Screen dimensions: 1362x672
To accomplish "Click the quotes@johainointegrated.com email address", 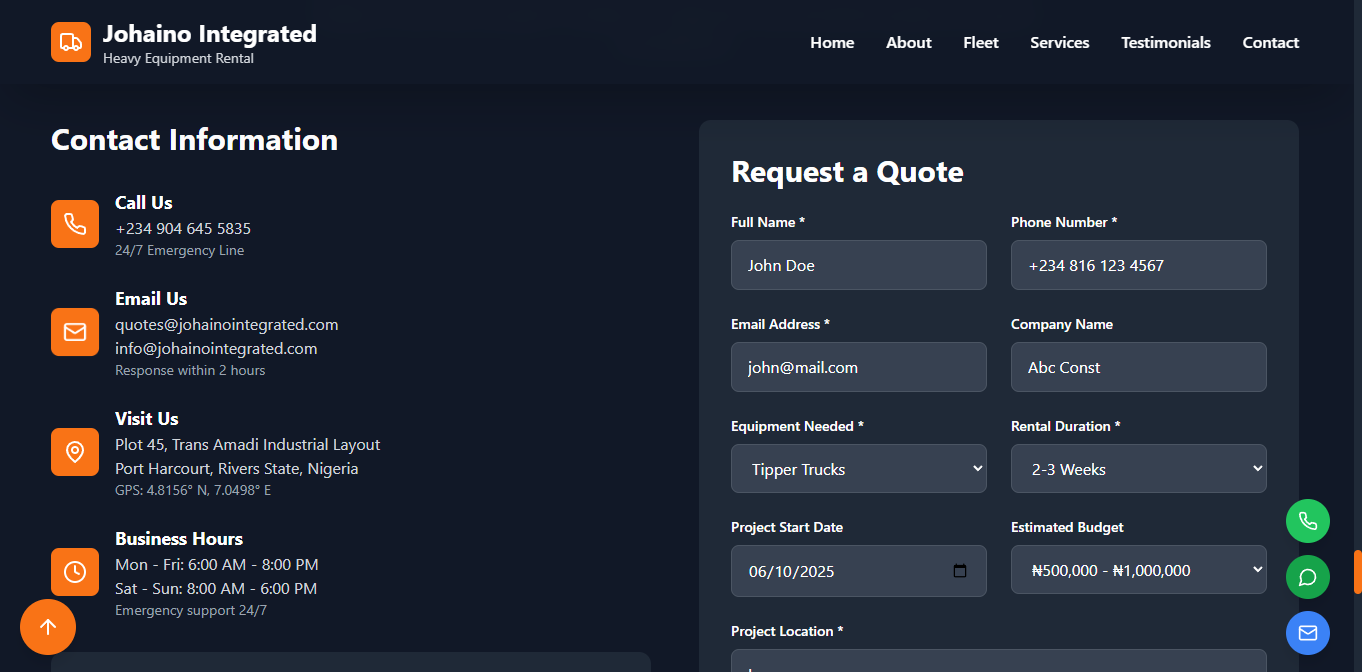I will (226, 324).
